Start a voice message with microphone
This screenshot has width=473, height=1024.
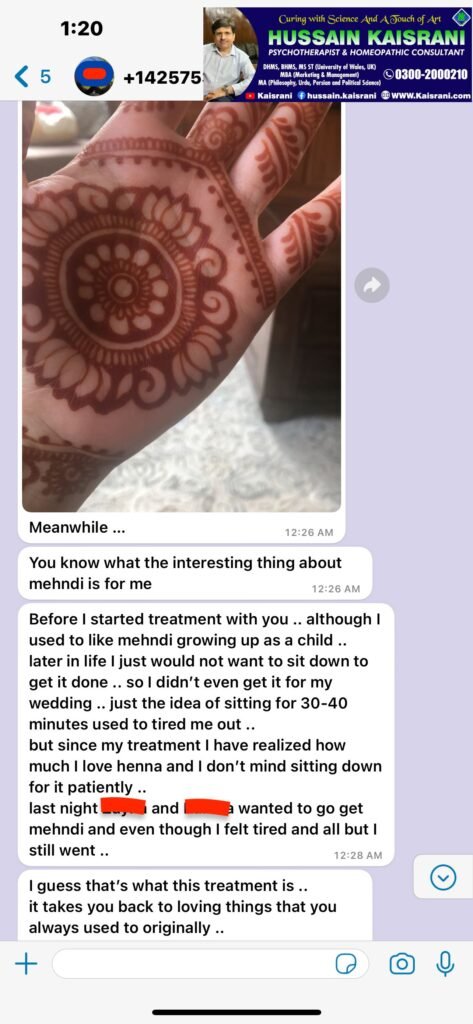(x=446, y=963)
